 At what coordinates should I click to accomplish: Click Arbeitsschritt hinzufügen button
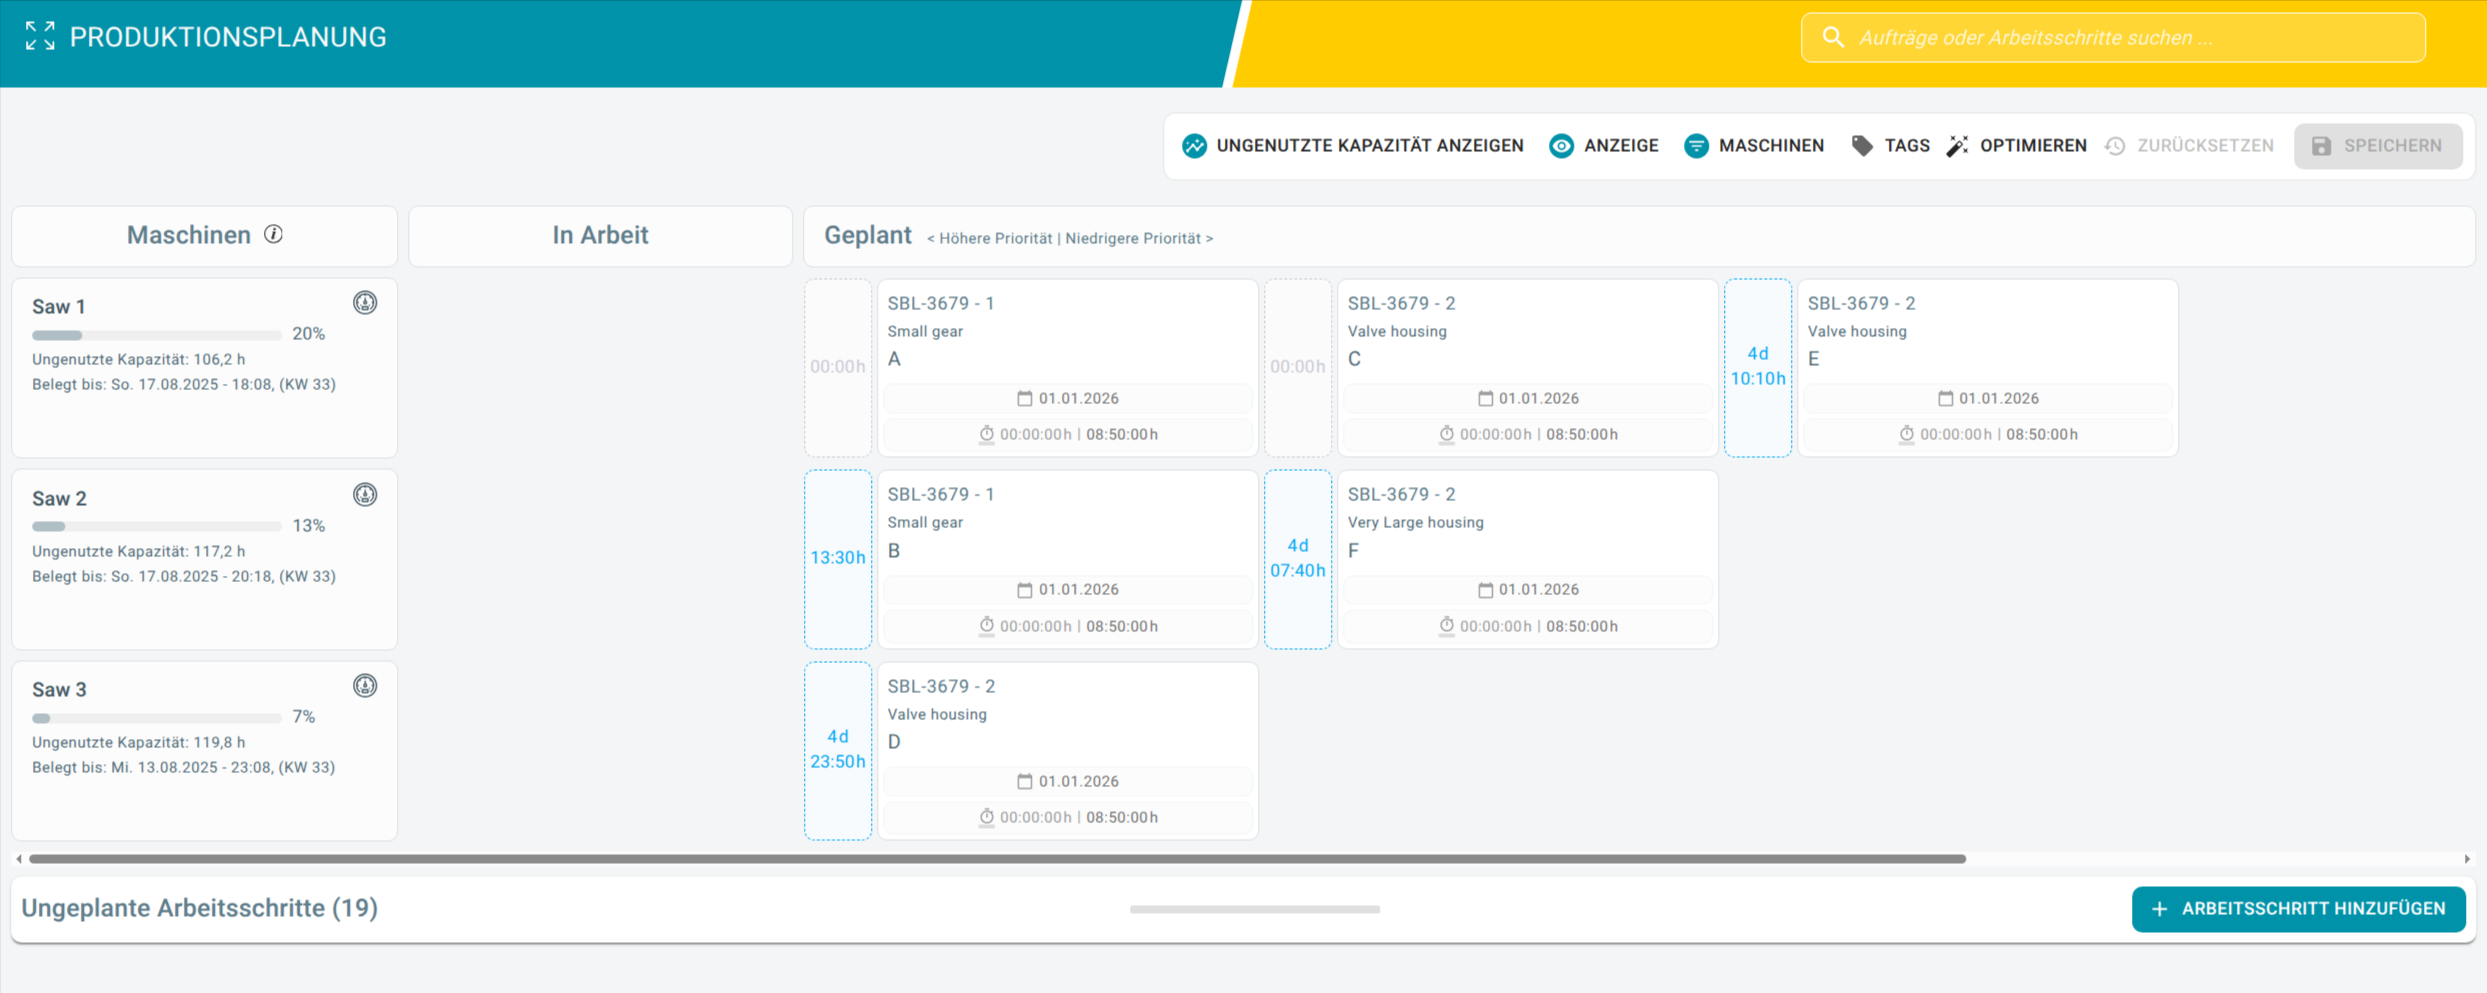[x=2297, y=909]
